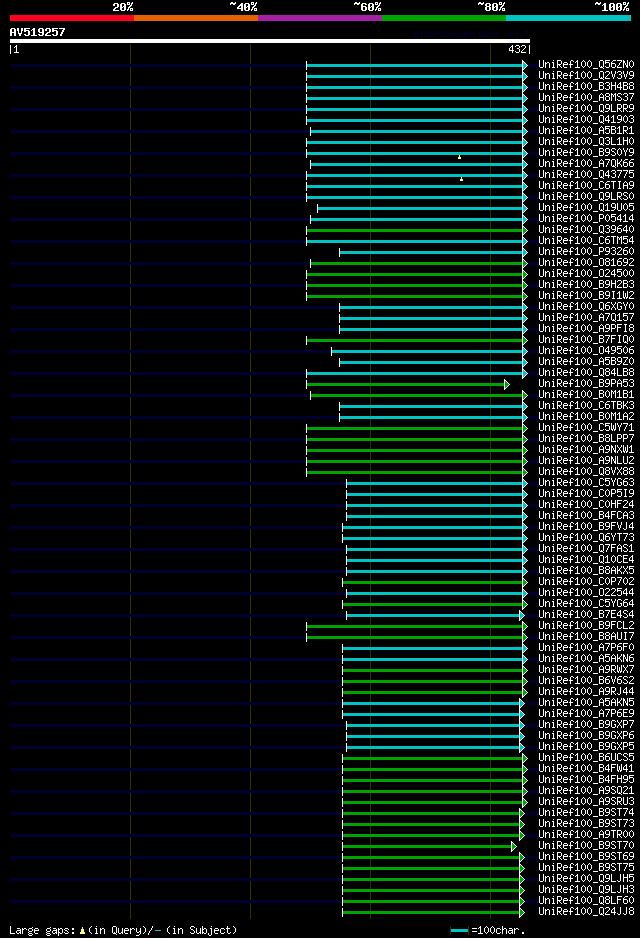640x938 pixels.
Task: Click the green bar for UniRef100_B7FIQ0
Action: (x=415, y=340)
